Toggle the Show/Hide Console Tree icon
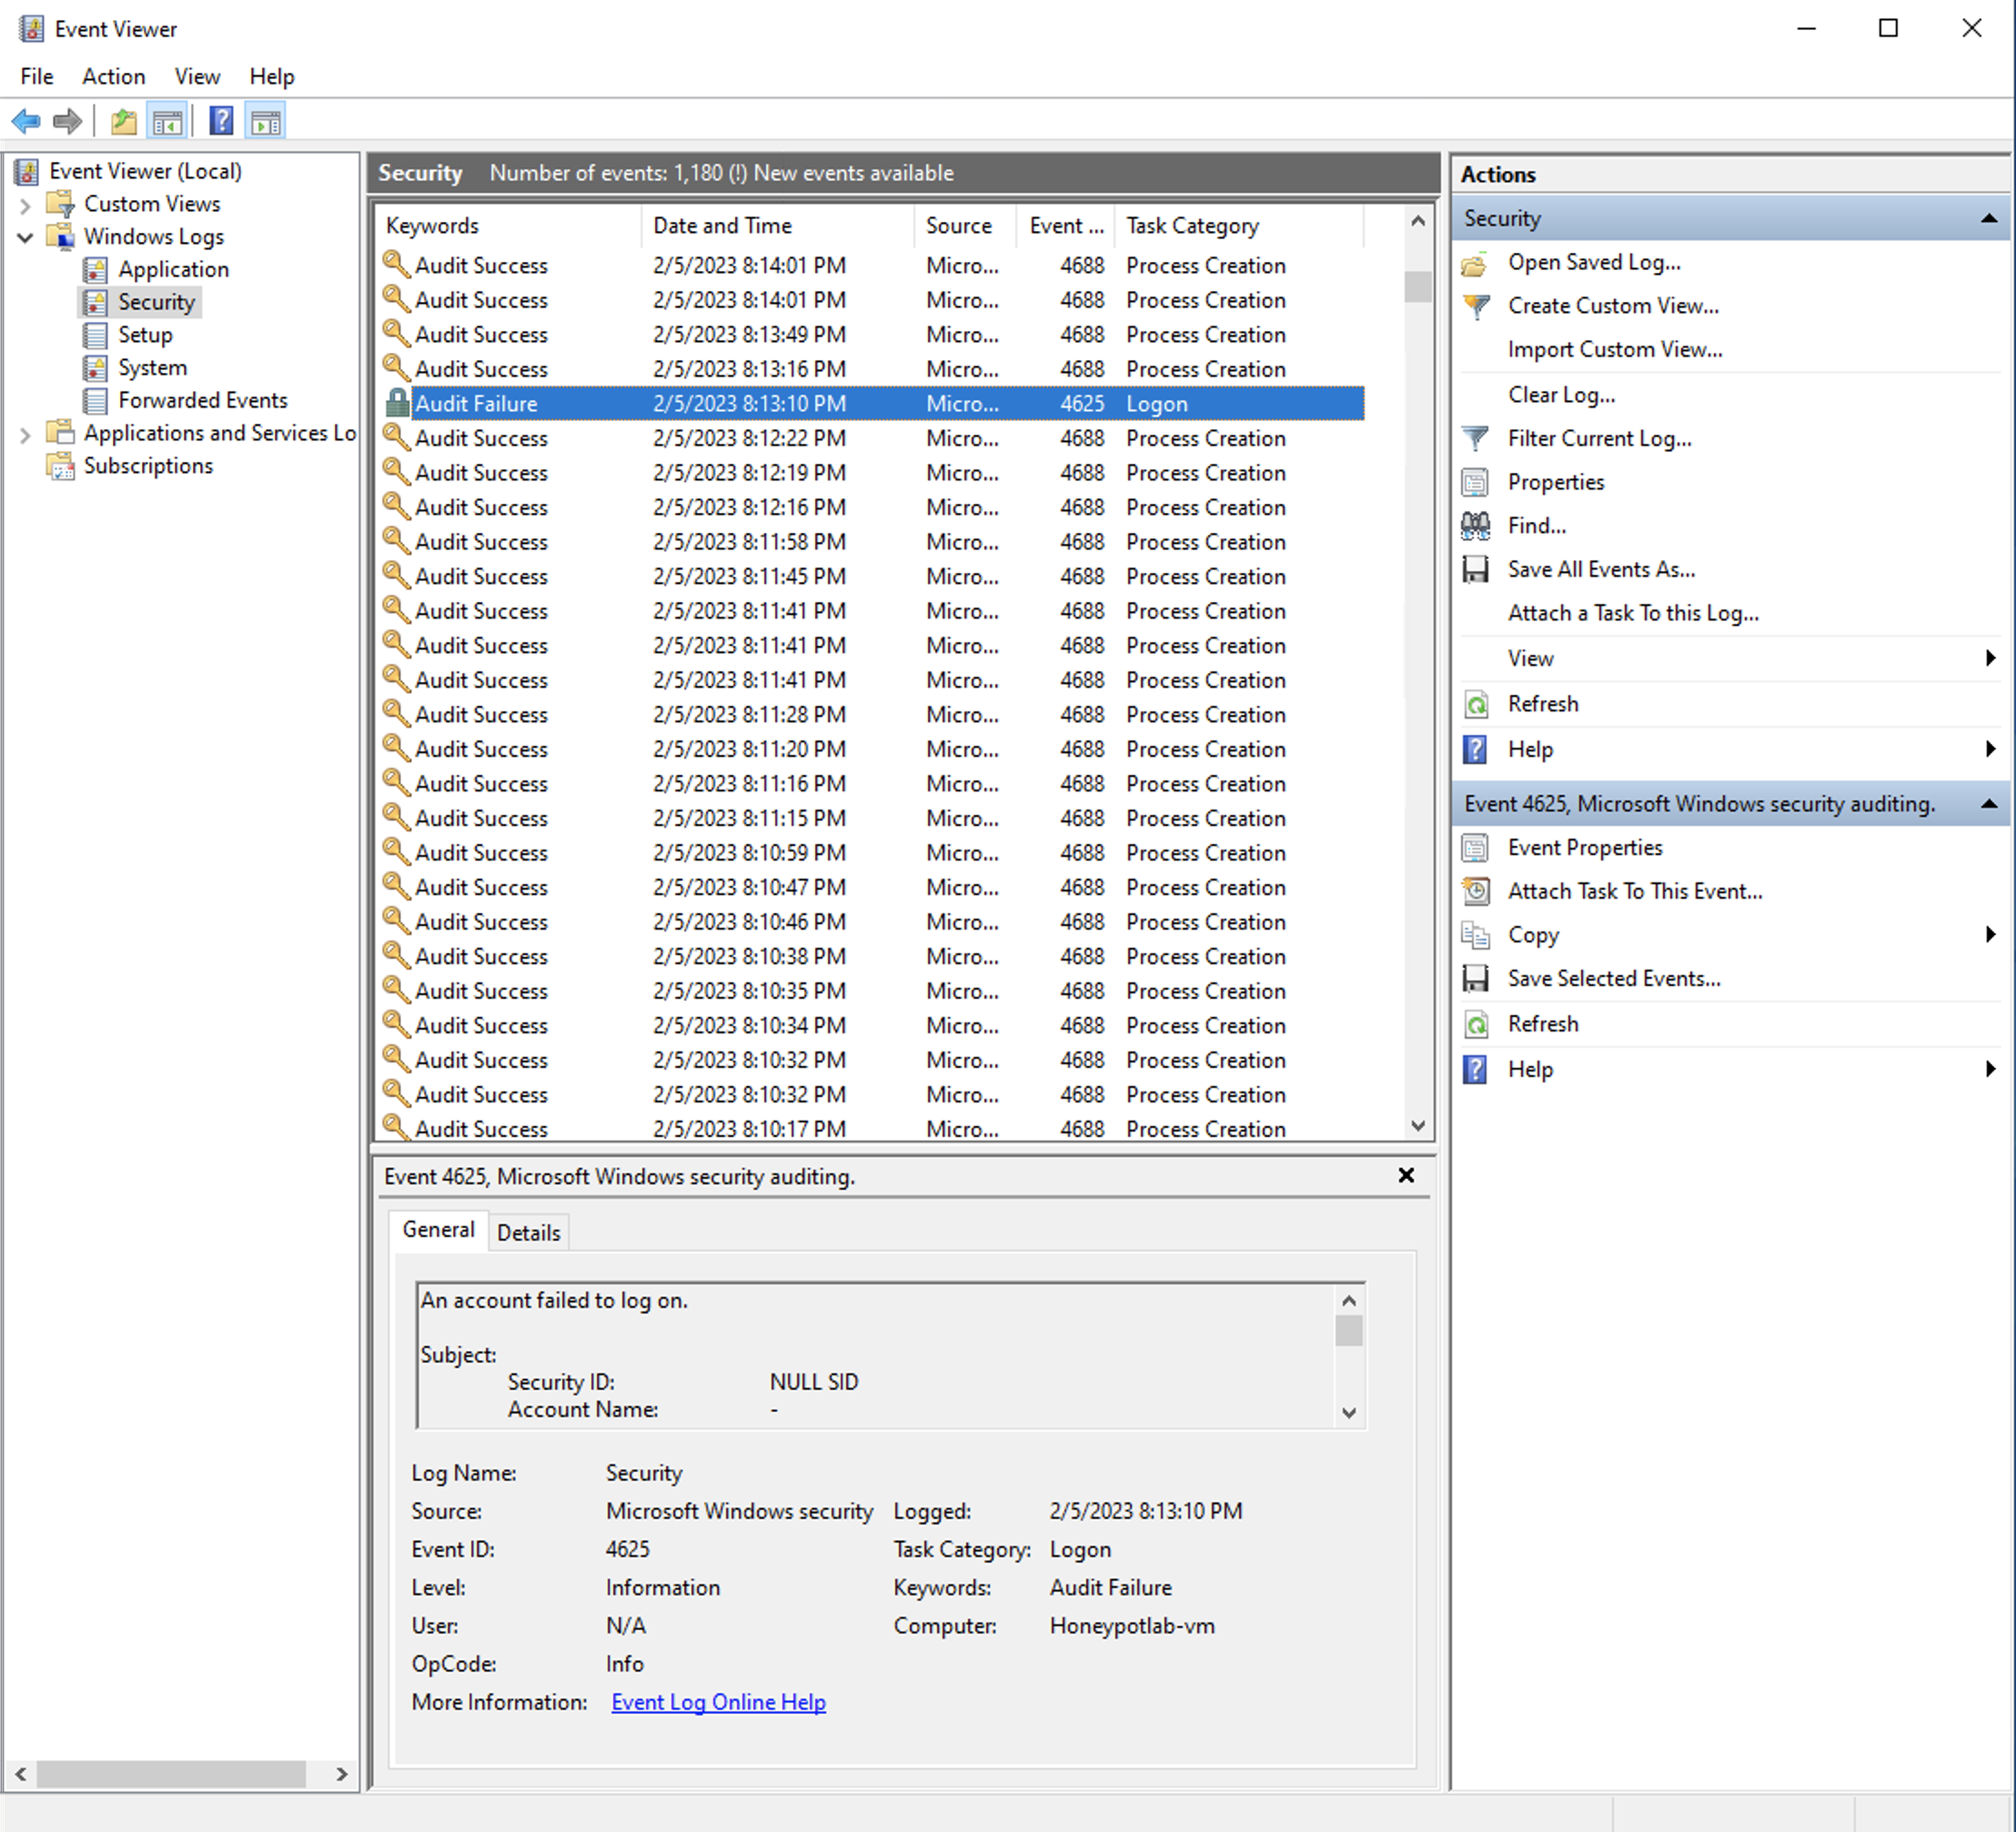2016x1832 pixels. 167,122
